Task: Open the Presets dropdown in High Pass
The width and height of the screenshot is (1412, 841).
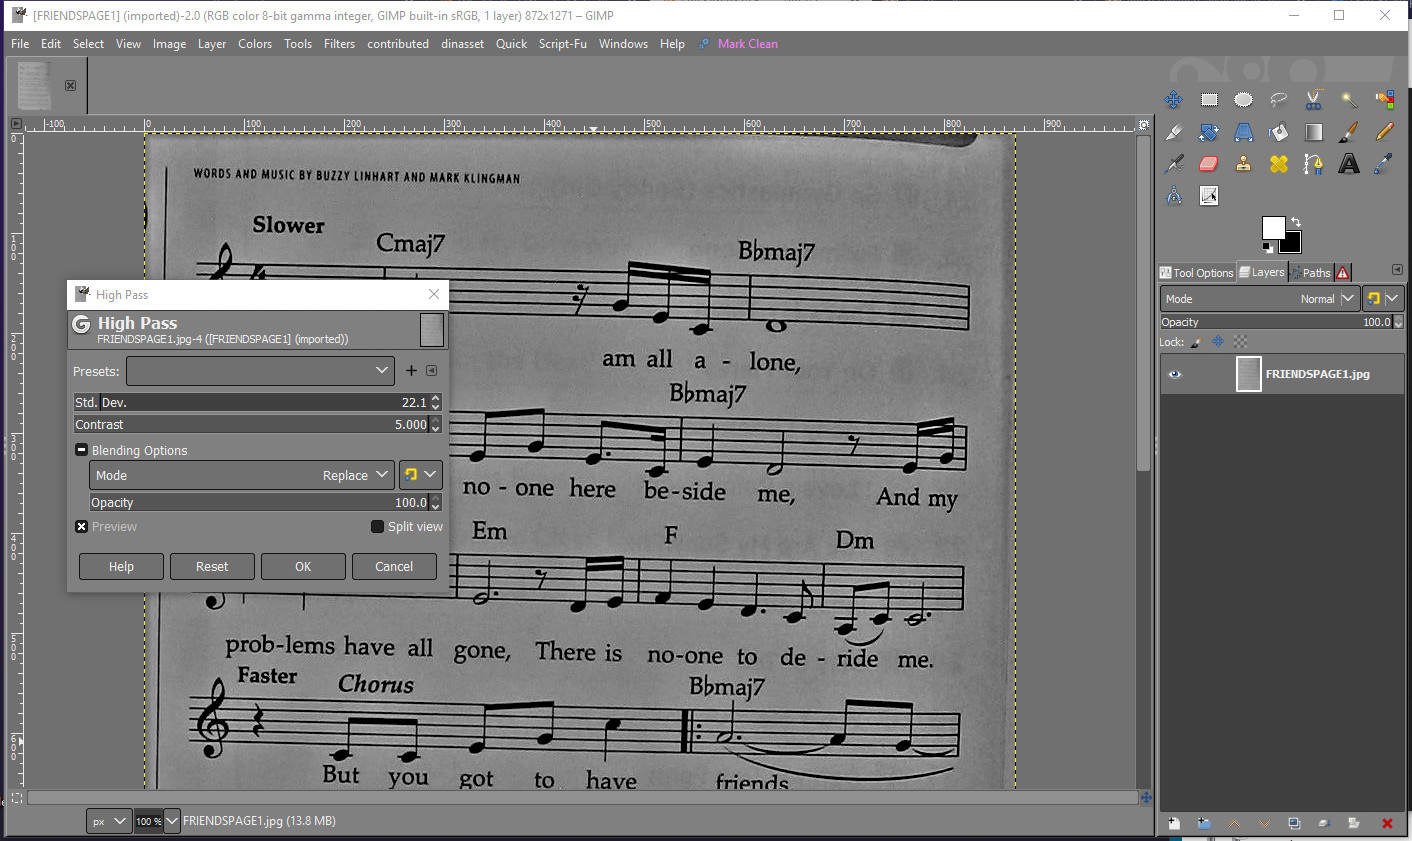Action: coord(260,371)
